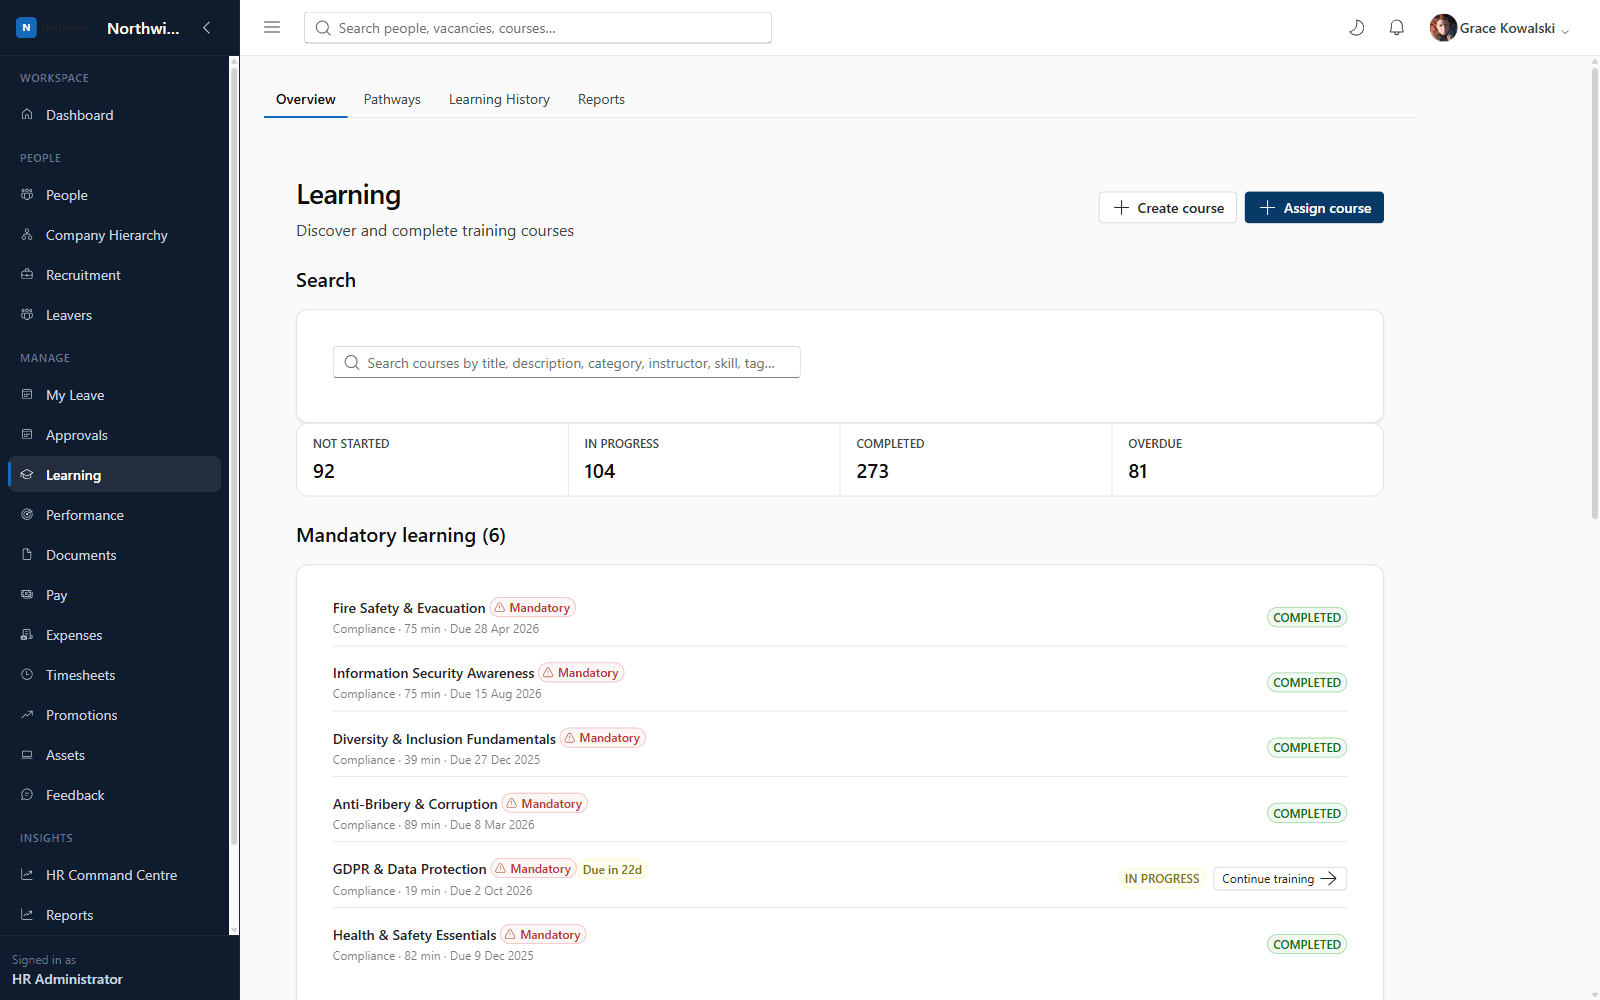The width and height of the screenshot is (1600, 1000).
Task: Open Performance target icon
Action: (x=27, y=515)
